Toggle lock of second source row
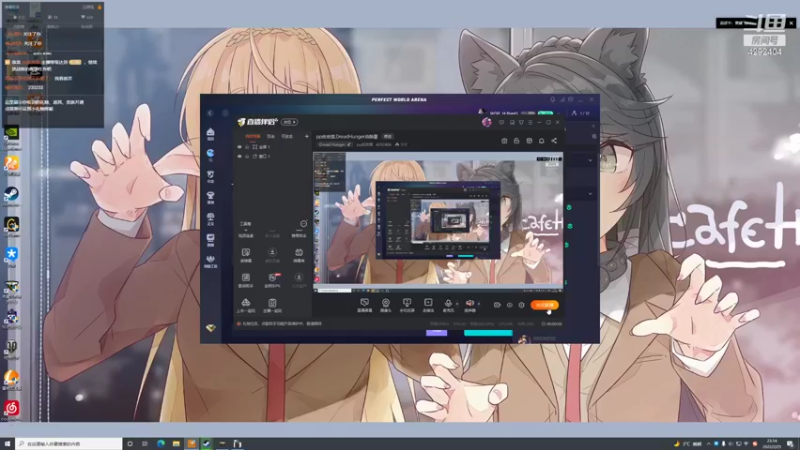This screenshot has width=800, height=450. point(247,156)
